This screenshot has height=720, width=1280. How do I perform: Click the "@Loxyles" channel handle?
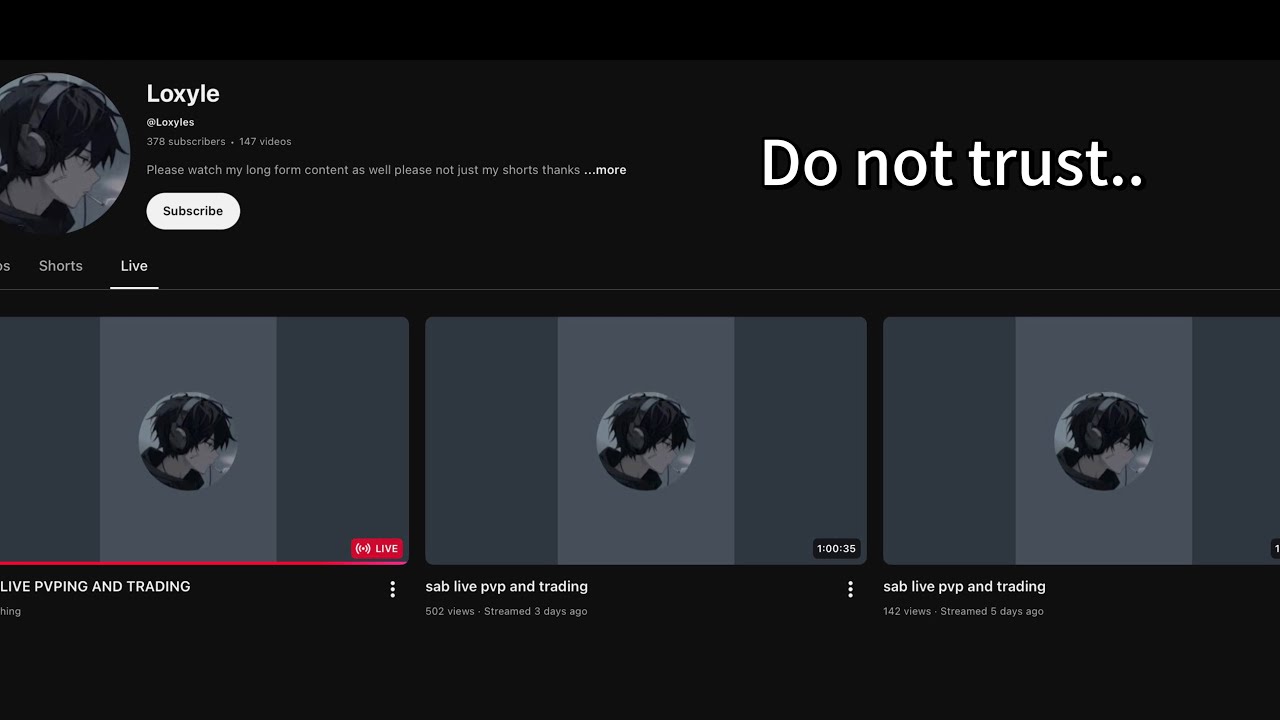click(x=170, y=122)
